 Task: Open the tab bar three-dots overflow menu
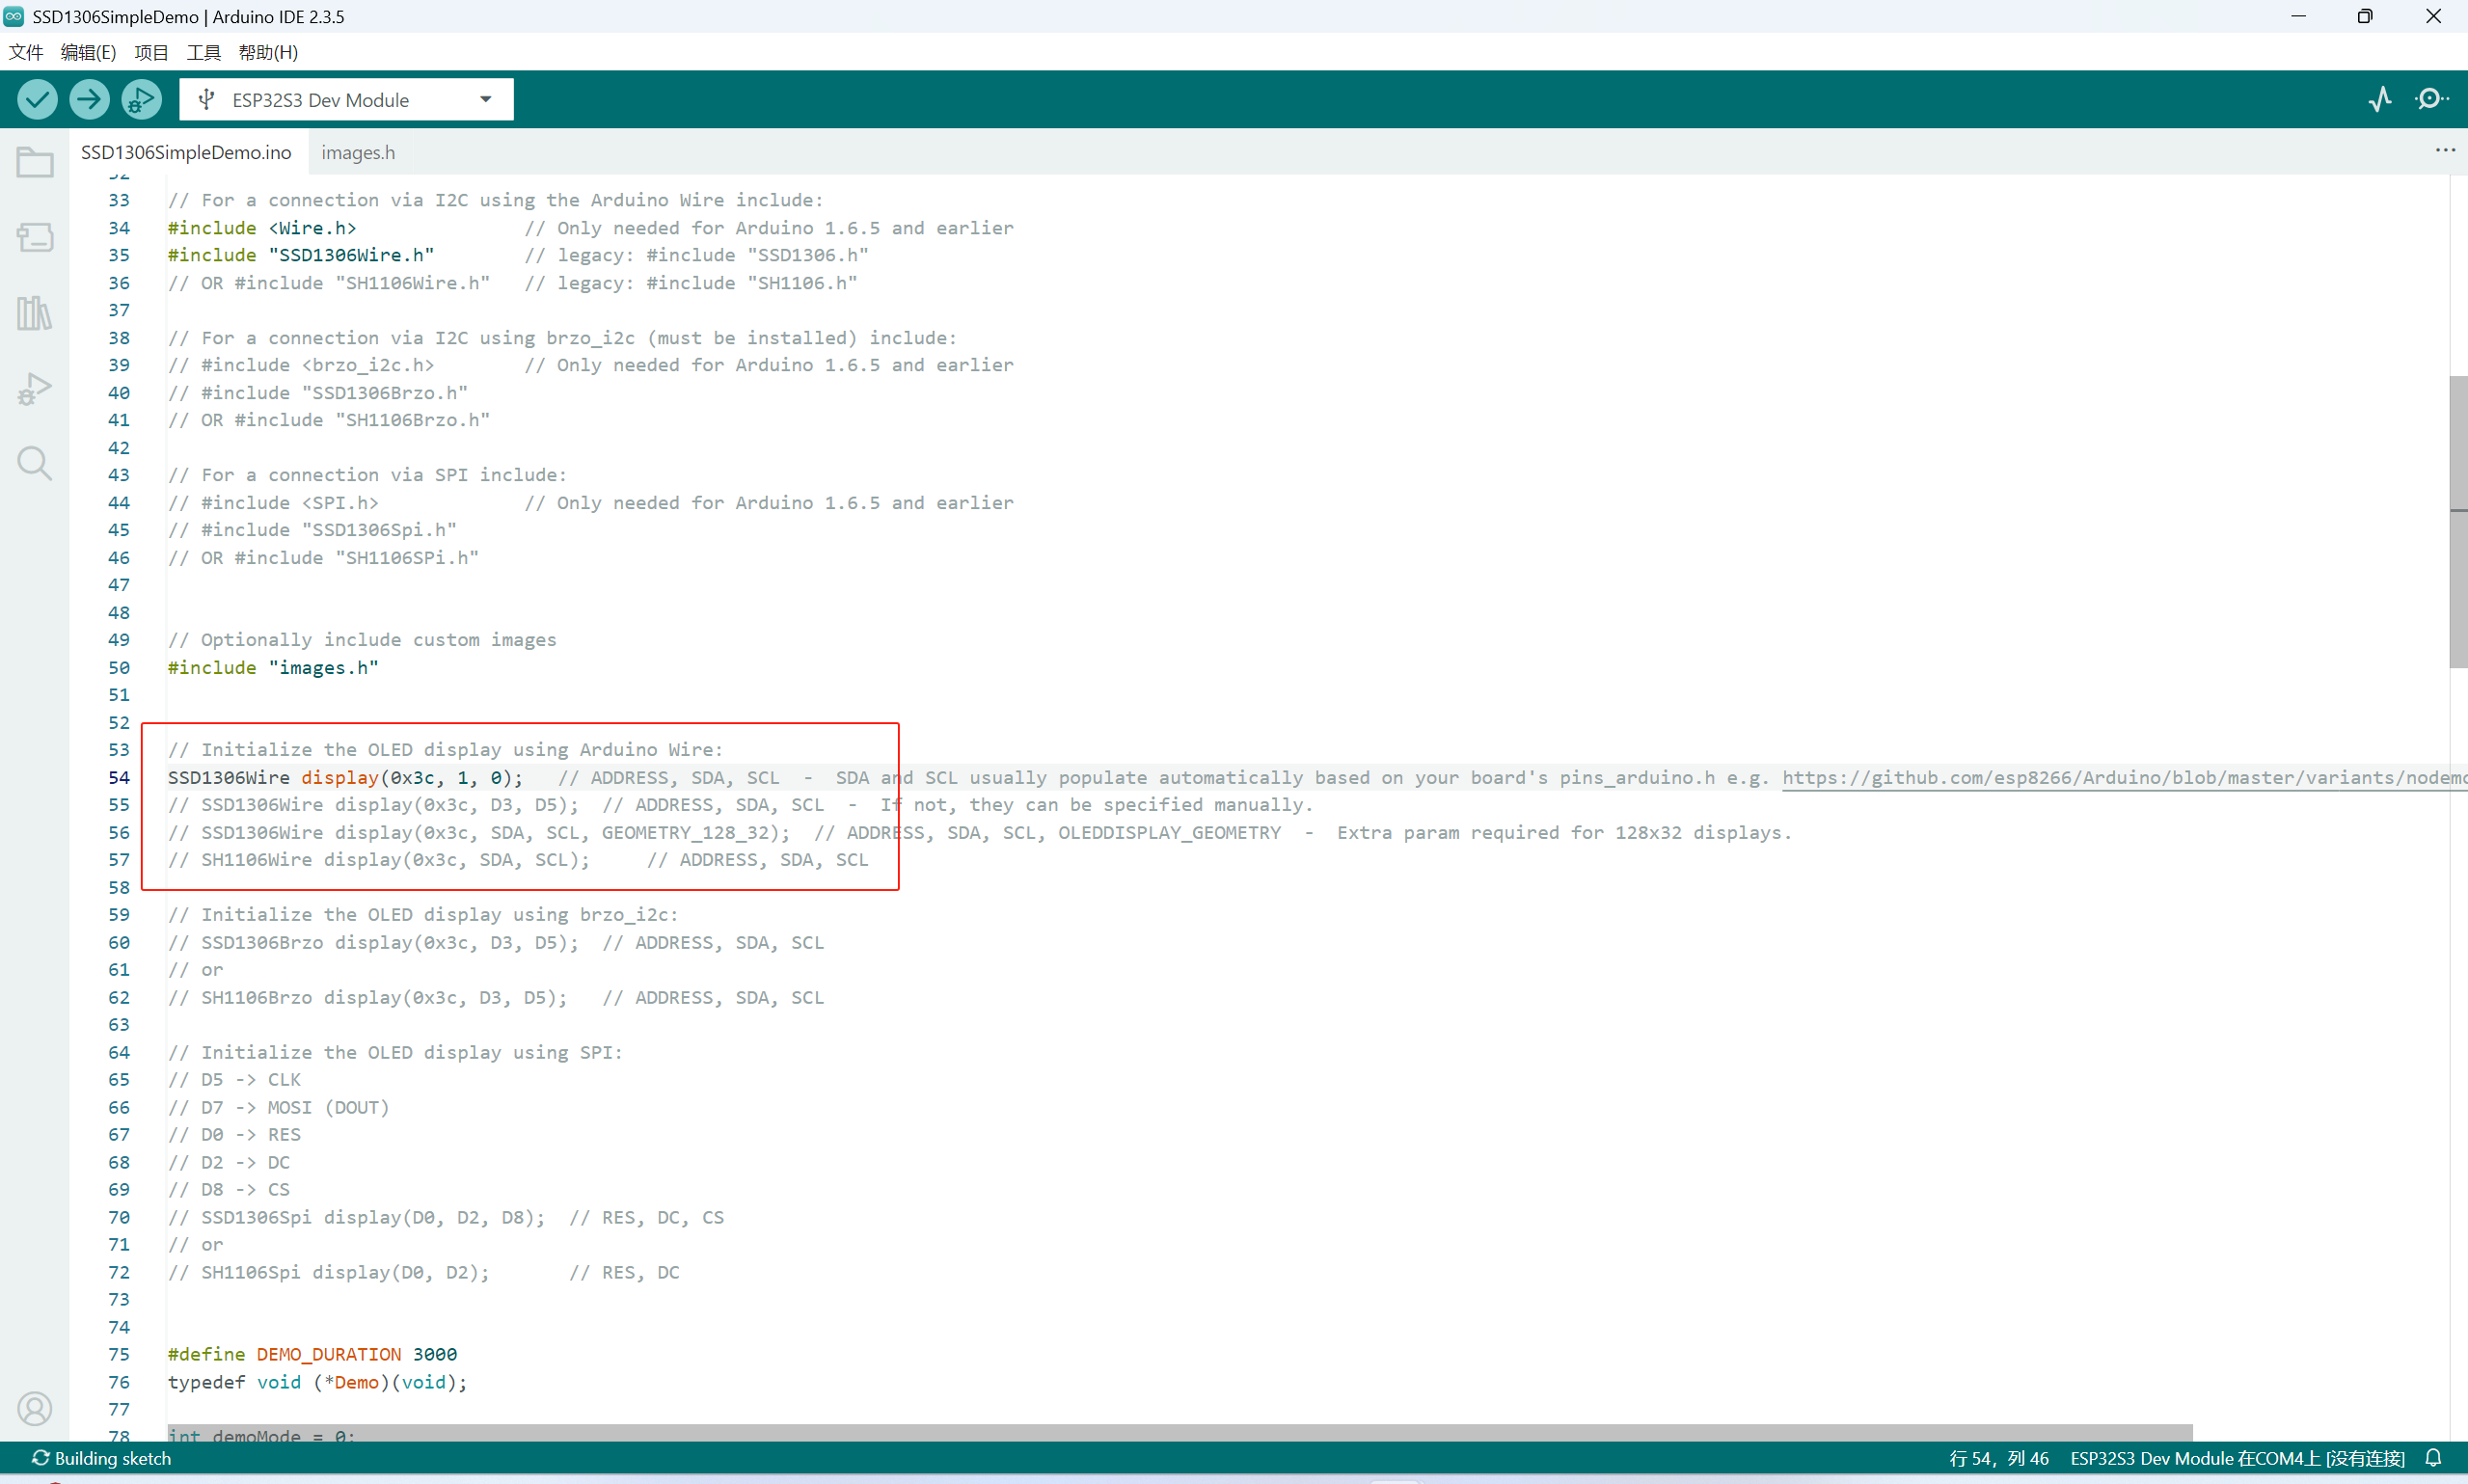tap(2445, 151)
